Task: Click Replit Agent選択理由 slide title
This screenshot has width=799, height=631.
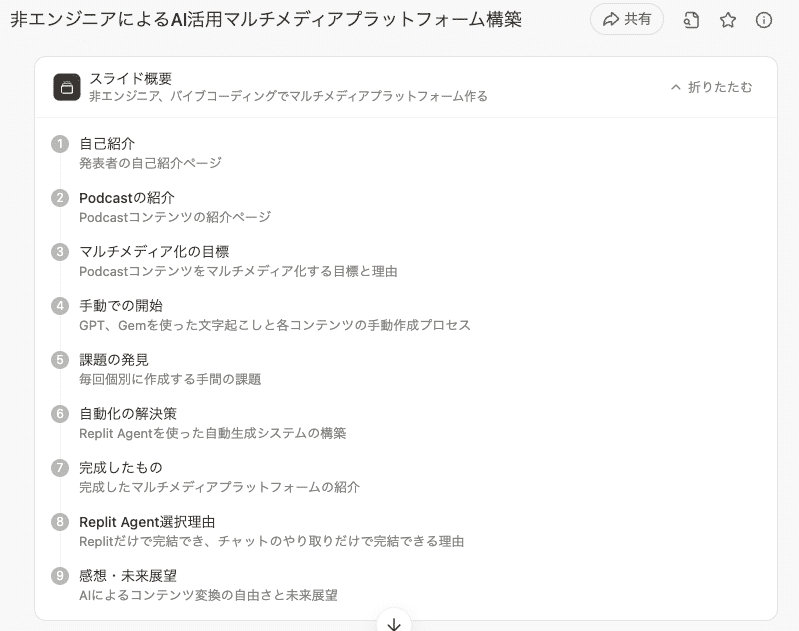Action: (x=147, y=522)
